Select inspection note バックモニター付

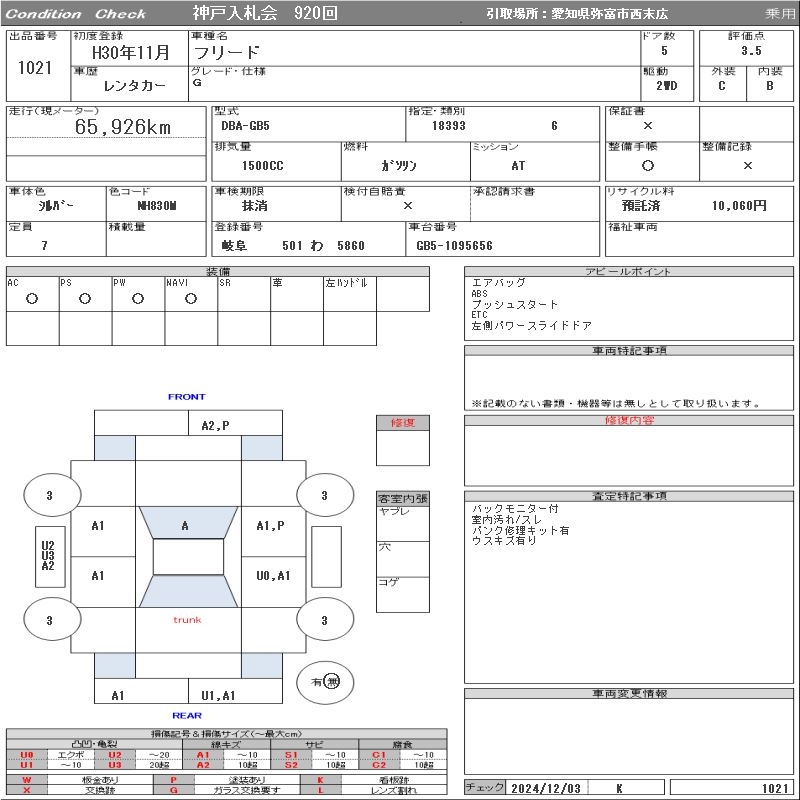coord(515,509)
